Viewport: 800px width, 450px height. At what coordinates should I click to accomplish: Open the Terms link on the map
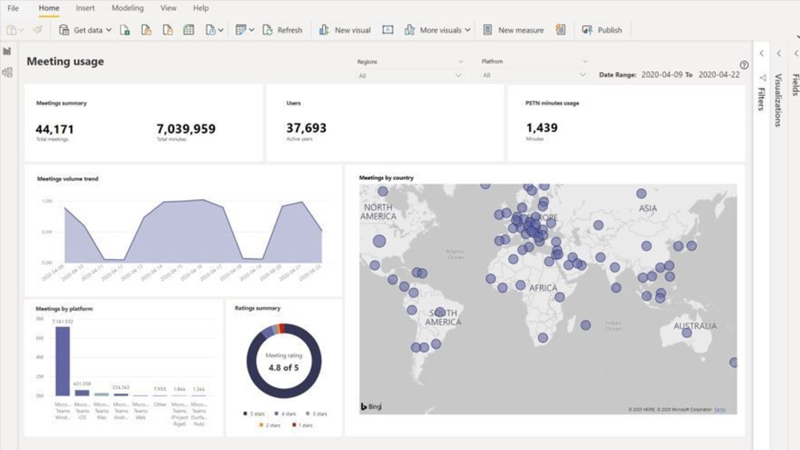point(719,410)
